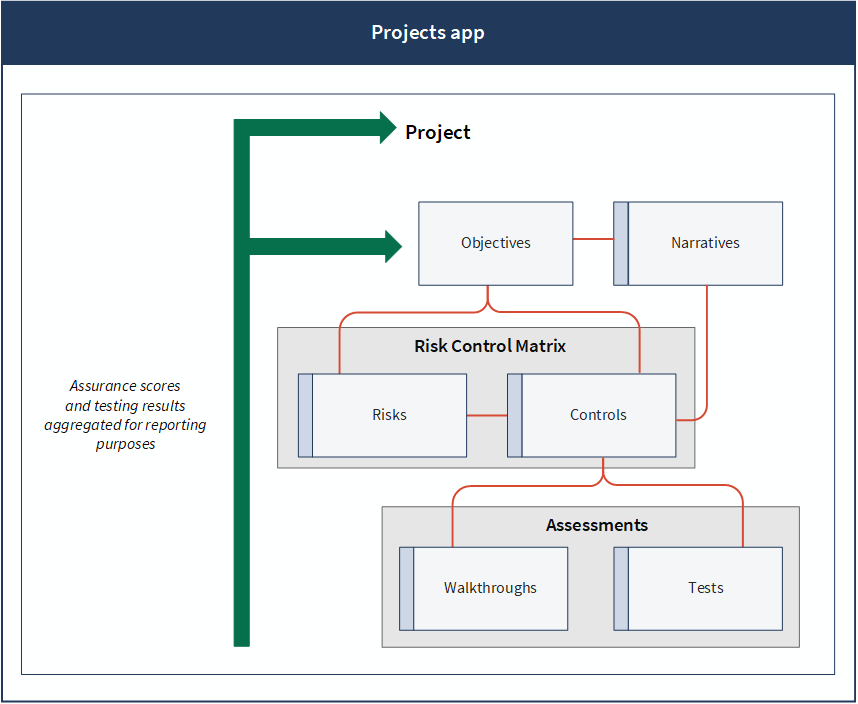Image resolution: width=858 pixels, height=704 pixels.
Task: Click the Assessments heading
Action: click(596, 525)
